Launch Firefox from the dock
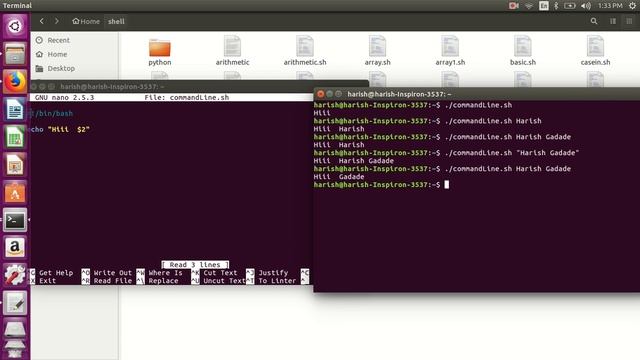The width and height of the screenshot is (640, 360). click(15, 82)
